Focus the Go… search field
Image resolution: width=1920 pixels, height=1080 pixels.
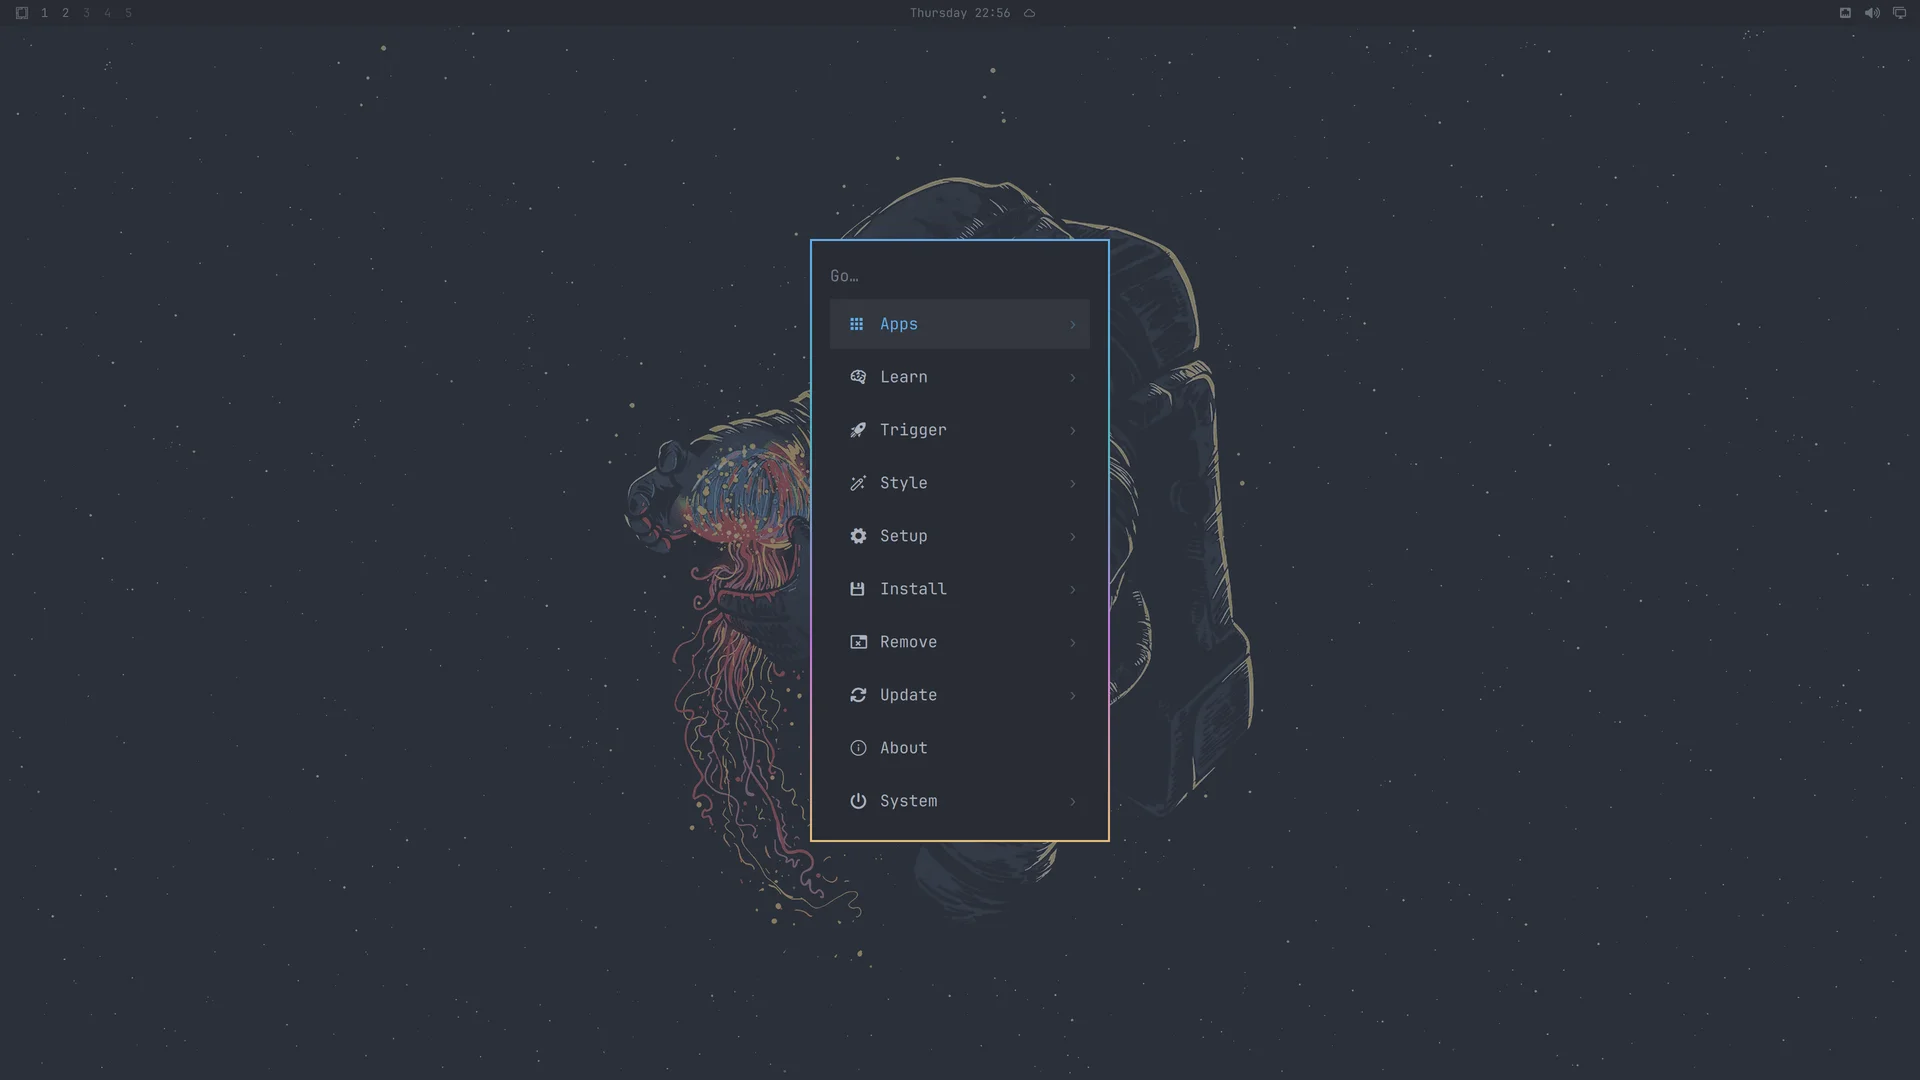point(960,276)
